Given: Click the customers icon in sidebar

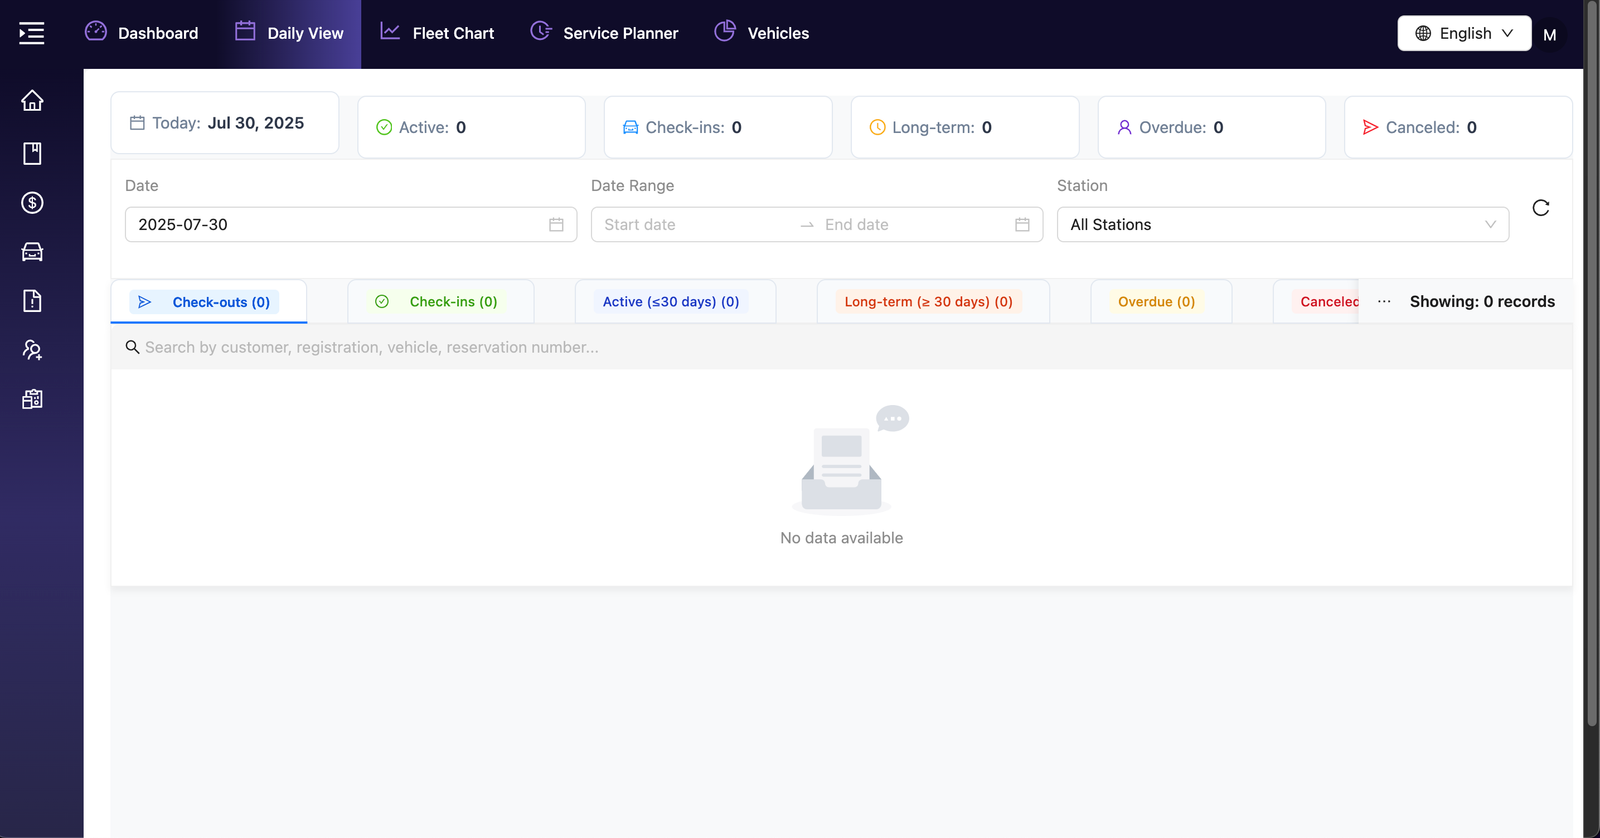Looking at the screenshot, I should pos(32,350).
